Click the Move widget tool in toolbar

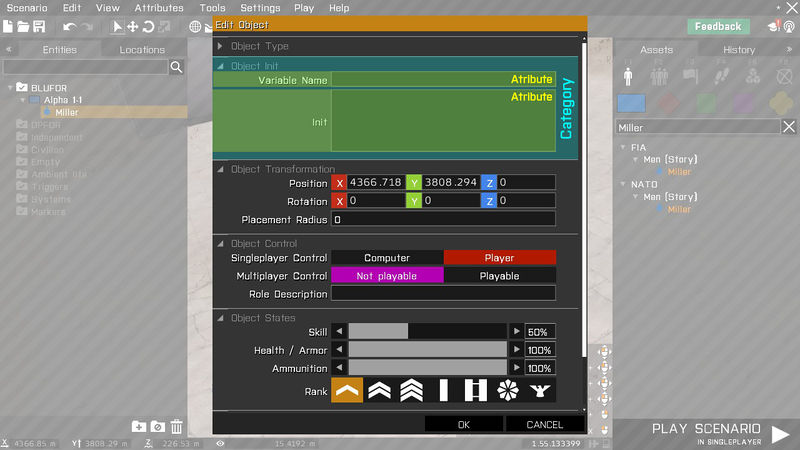(132, 26)
